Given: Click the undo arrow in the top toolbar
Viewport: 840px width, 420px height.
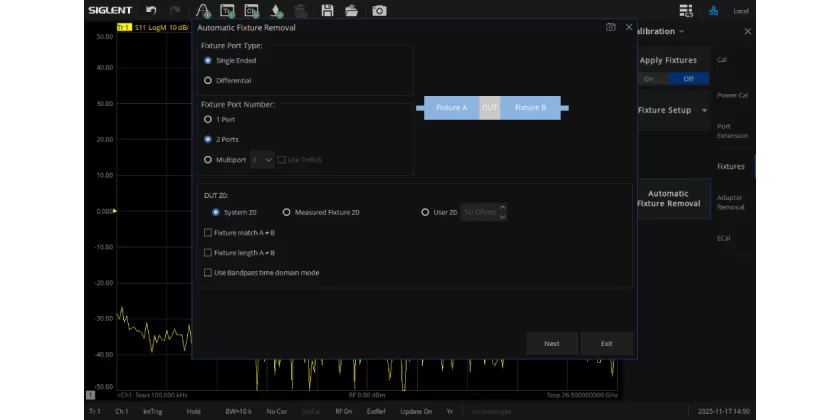Looking at the screenshot, I should [151, 10].
